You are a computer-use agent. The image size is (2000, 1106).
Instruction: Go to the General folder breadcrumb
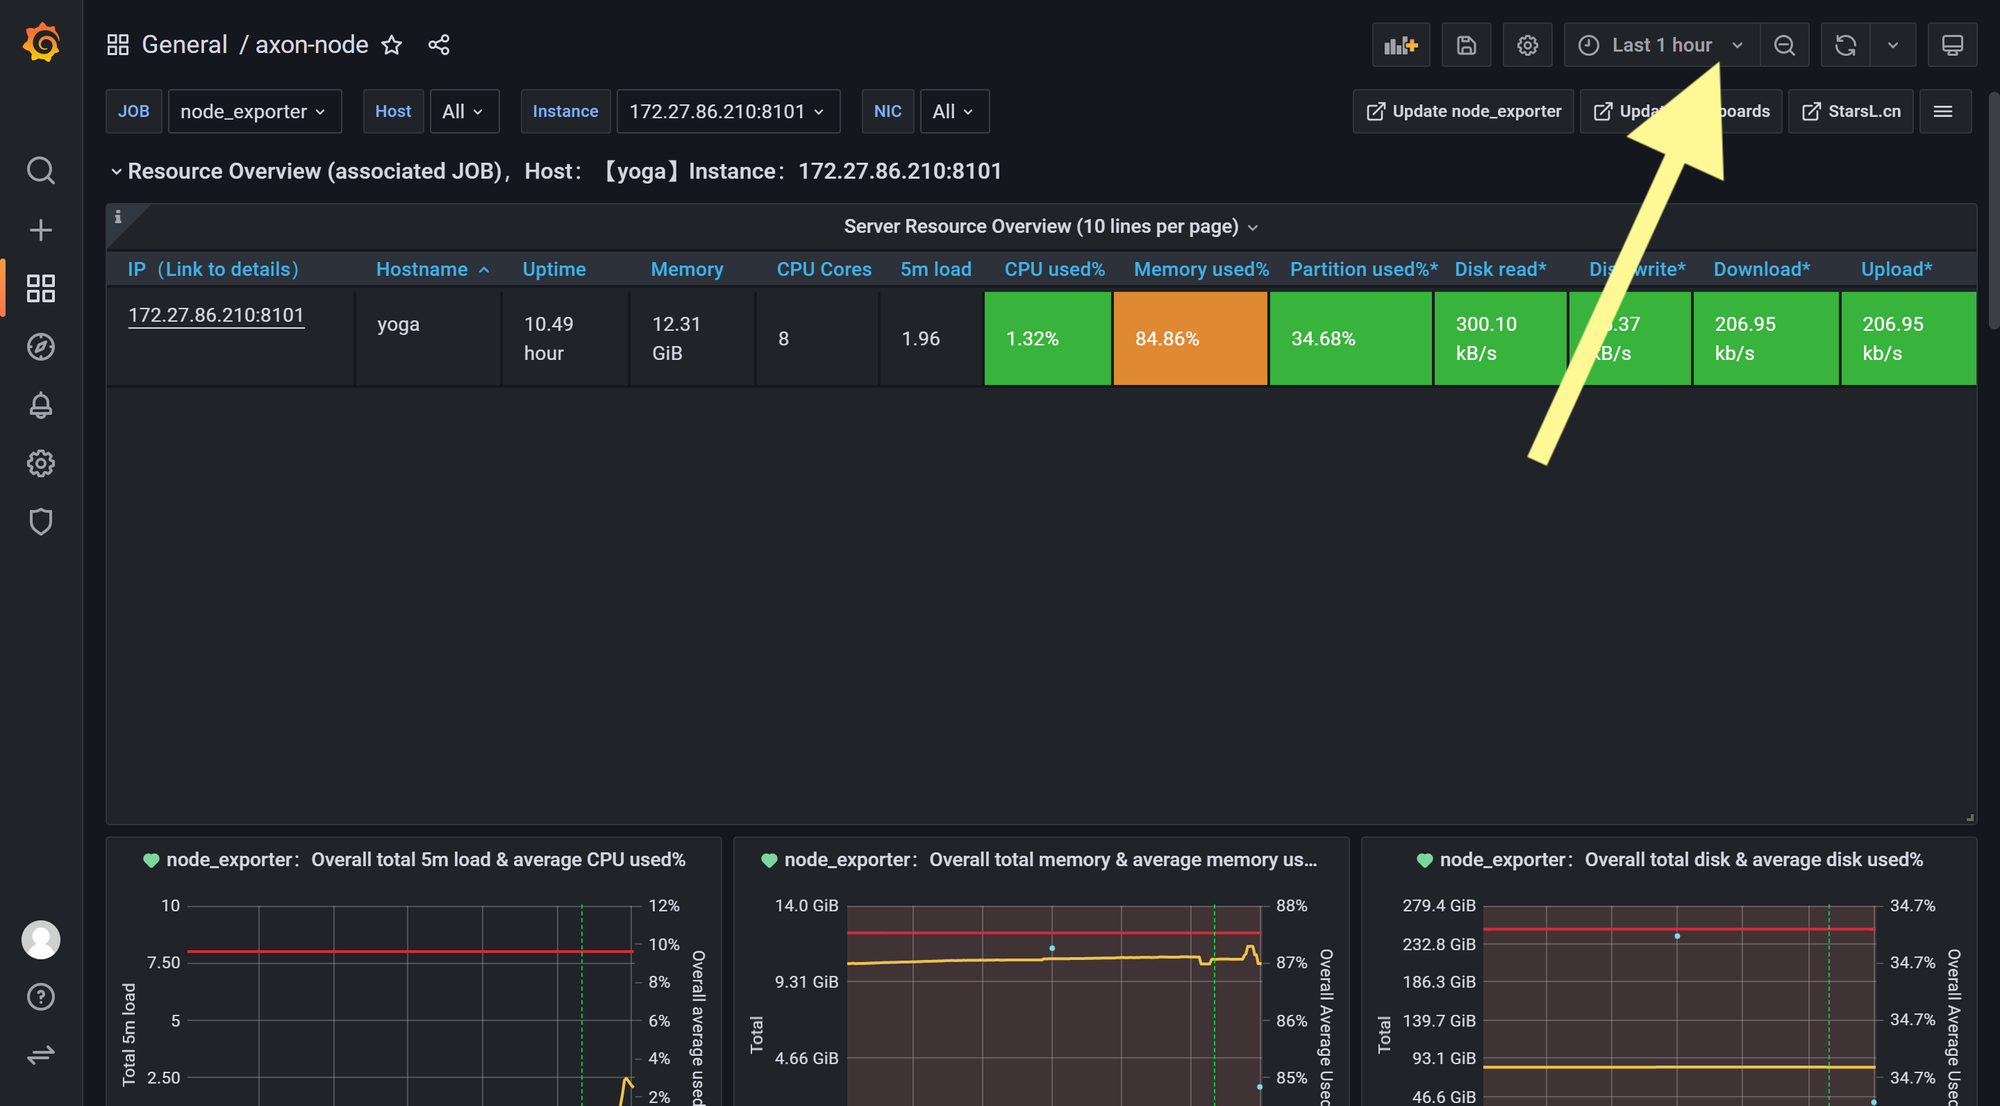pos(185,45)
